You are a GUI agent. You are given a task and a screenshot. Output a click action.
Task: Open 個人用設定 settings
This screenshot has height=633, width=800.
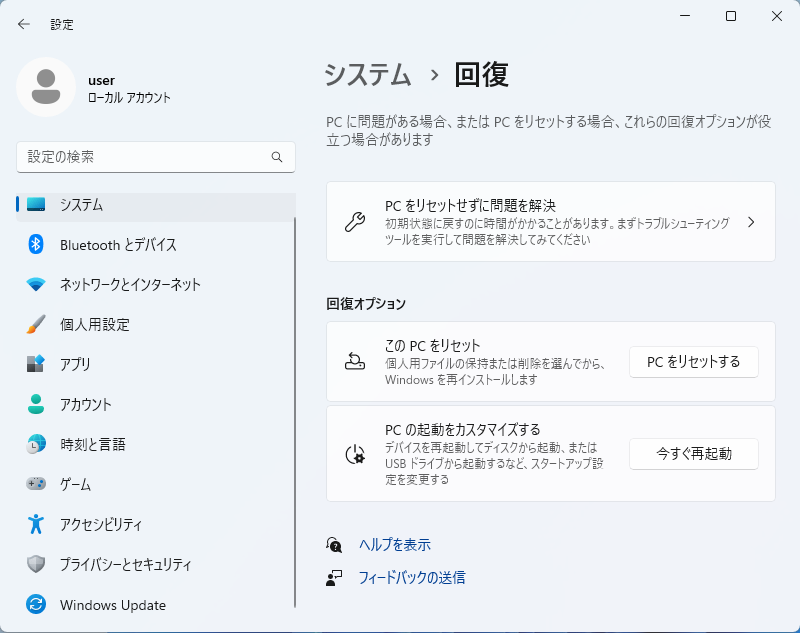point(156,324)
